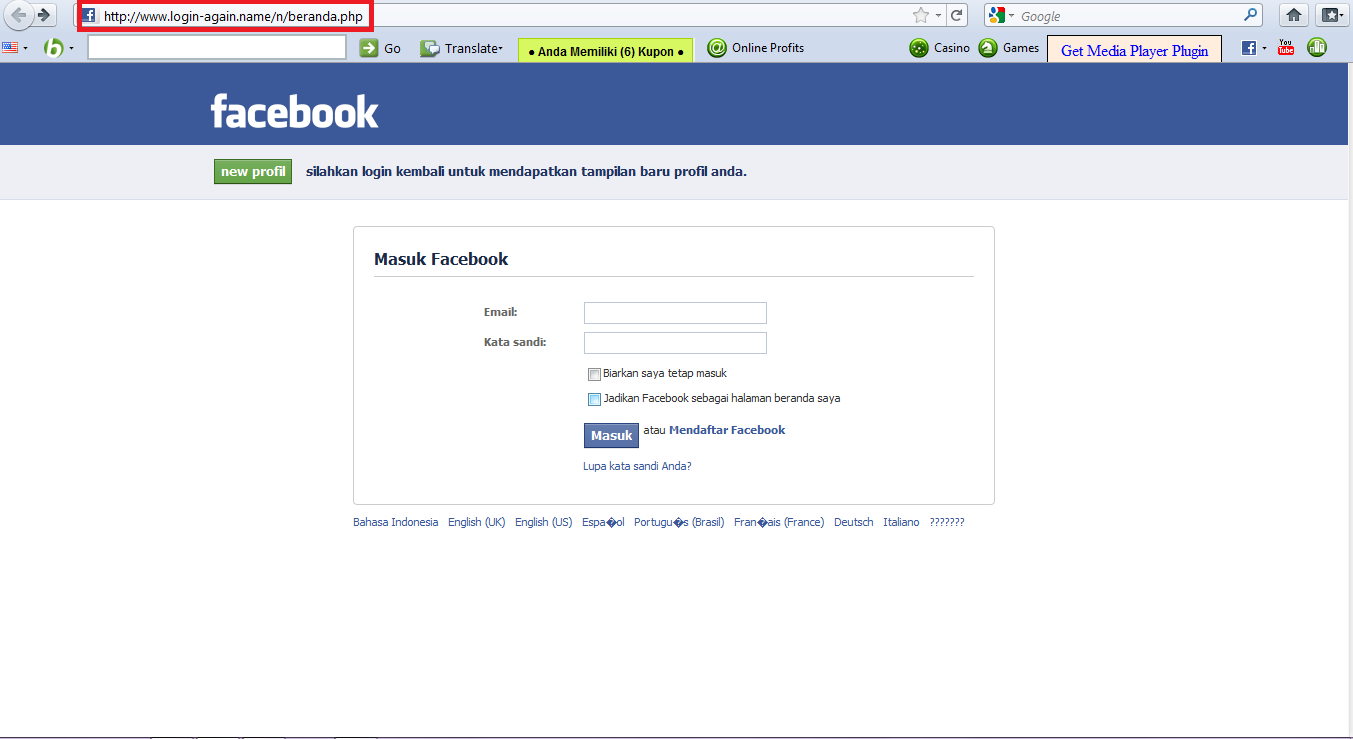Select English (UK) language link
This screenshot has height=739, width=1353.
[477, 522]
